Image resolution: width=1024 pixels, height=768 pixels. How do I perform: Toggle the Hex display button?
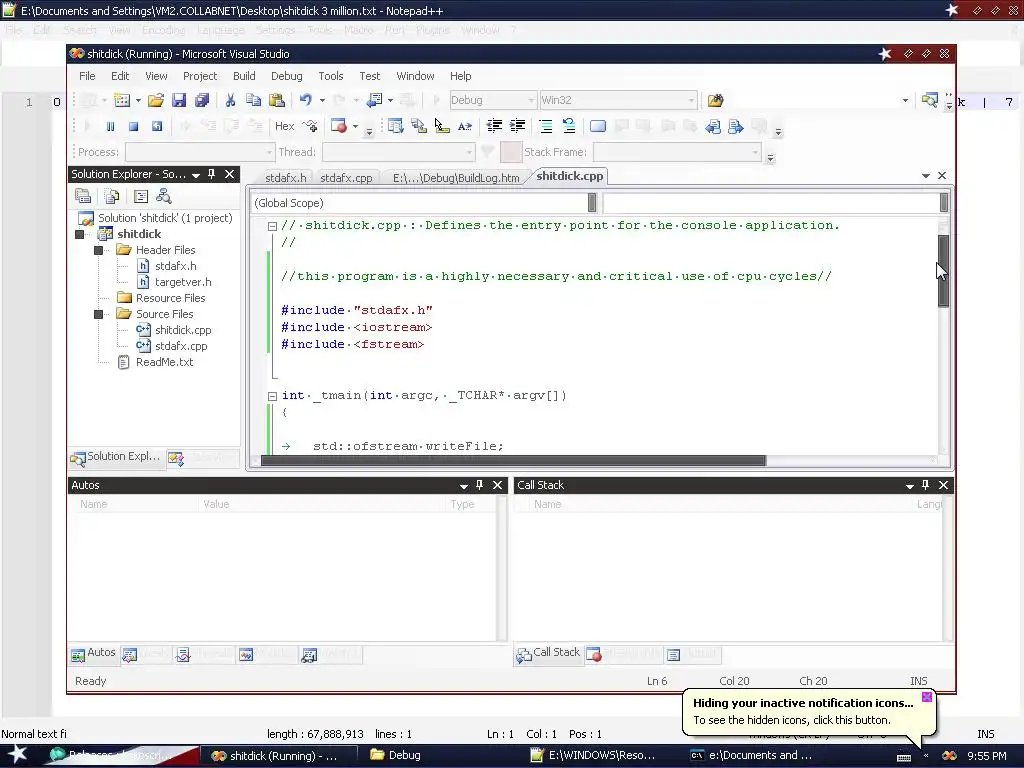point(285,126)
